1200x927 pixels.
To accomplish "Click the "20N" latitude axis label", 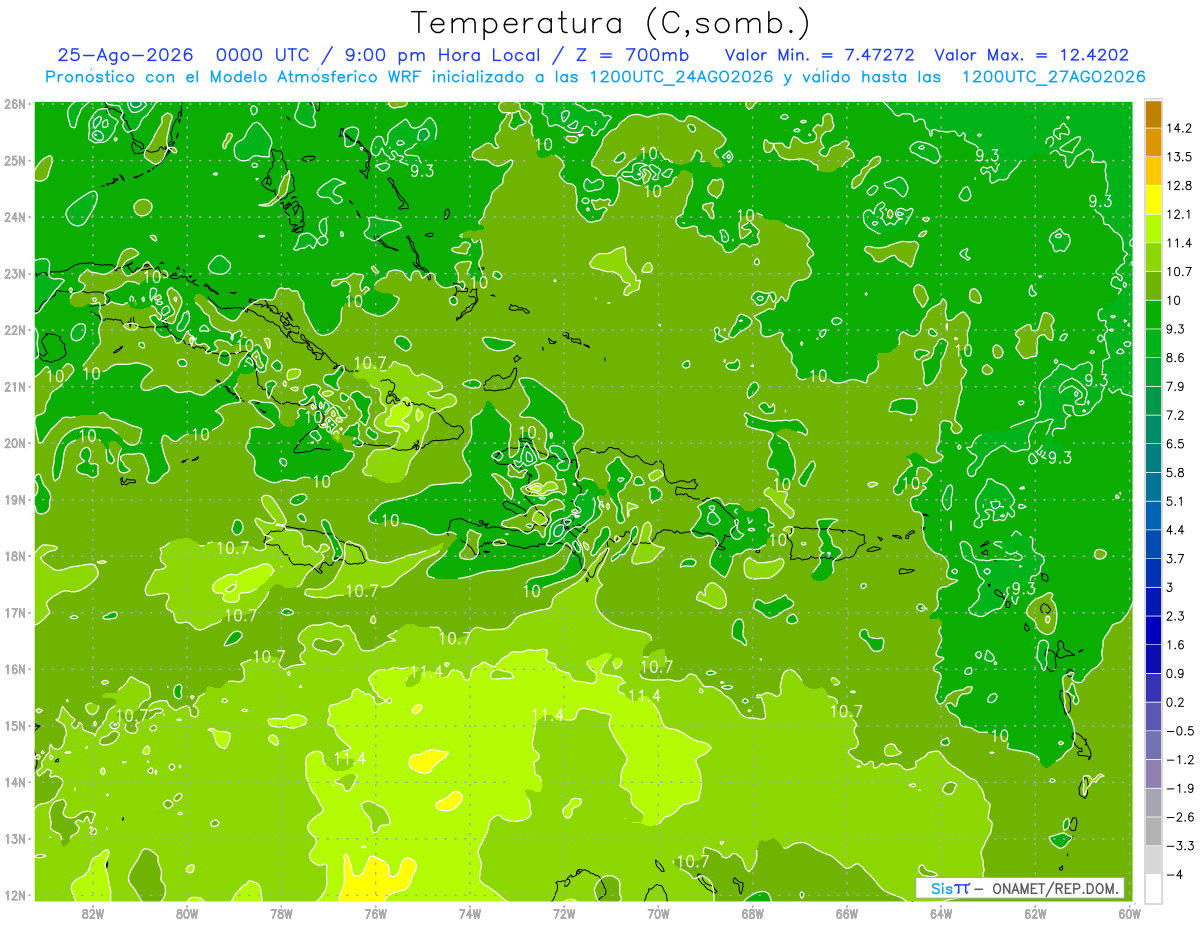I will point(15,443).
